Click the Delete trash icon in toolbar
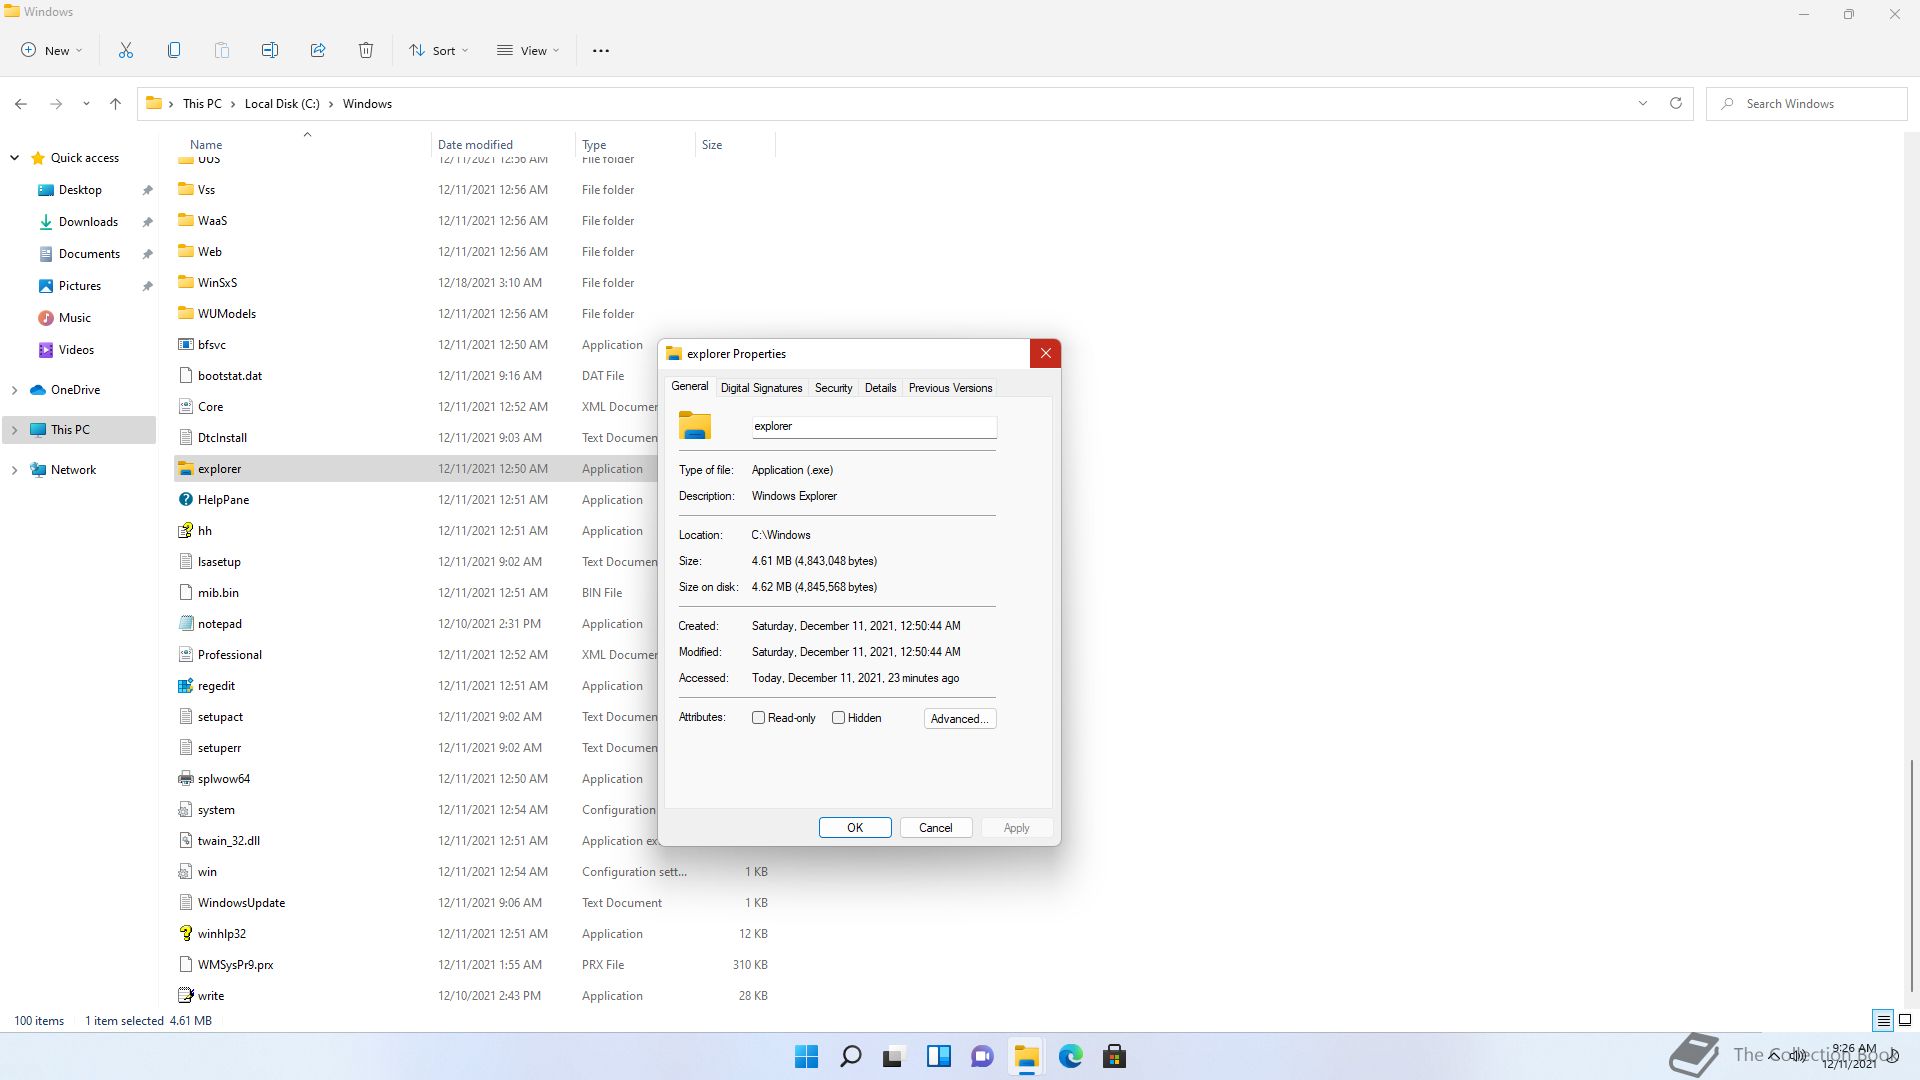The image size is (1920, 1080). coord(366,50)
